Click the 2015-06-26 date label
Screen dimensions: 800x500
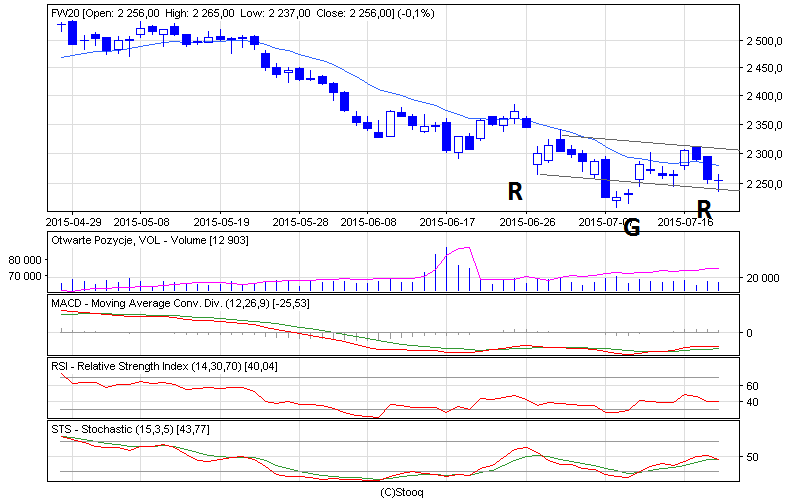[528, 222]
